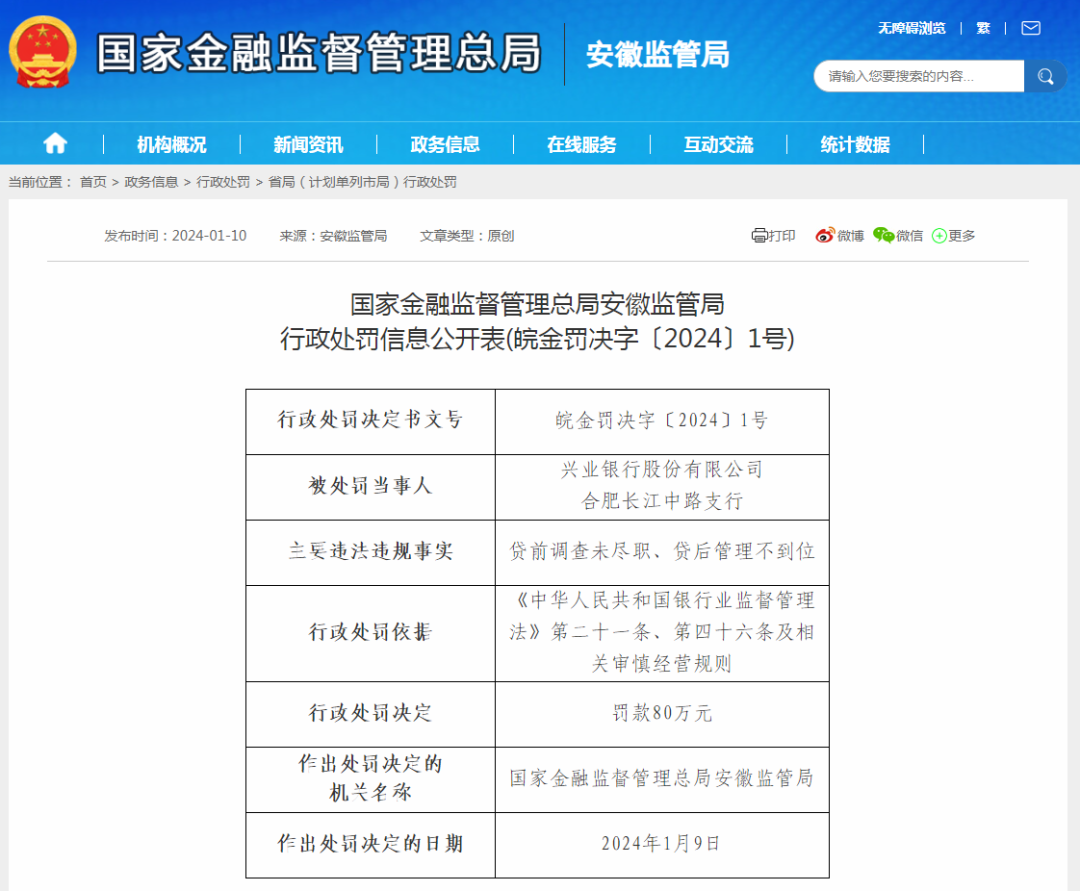
Task: Share via the WeChat icon
Action: point(883,235)
